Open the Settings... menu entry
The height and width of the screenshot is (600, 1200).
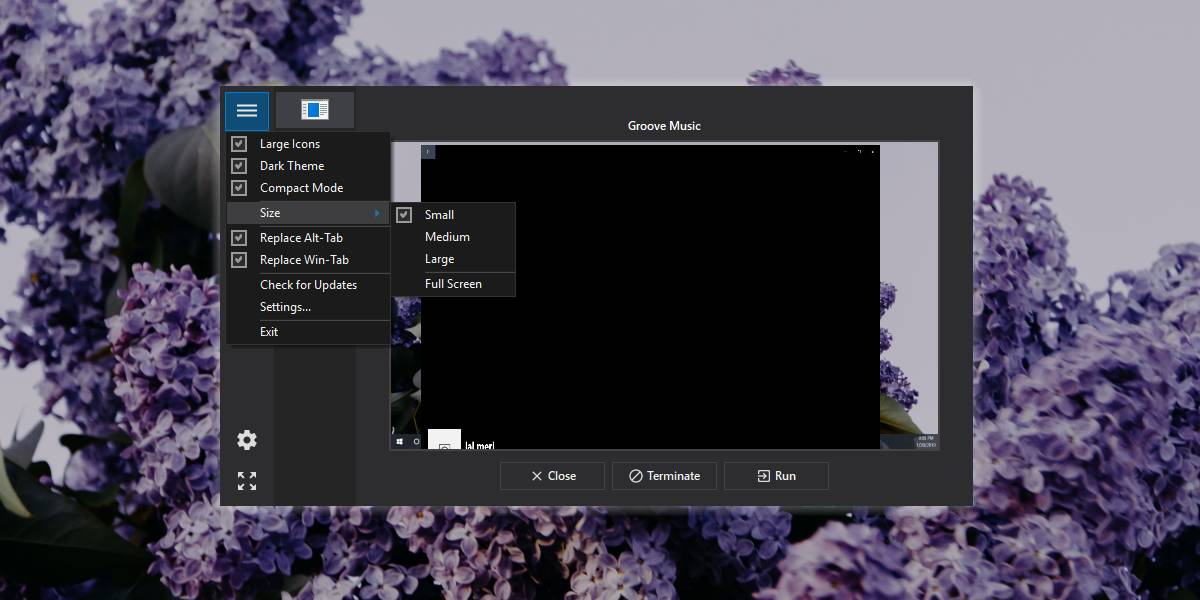(308, 307)
